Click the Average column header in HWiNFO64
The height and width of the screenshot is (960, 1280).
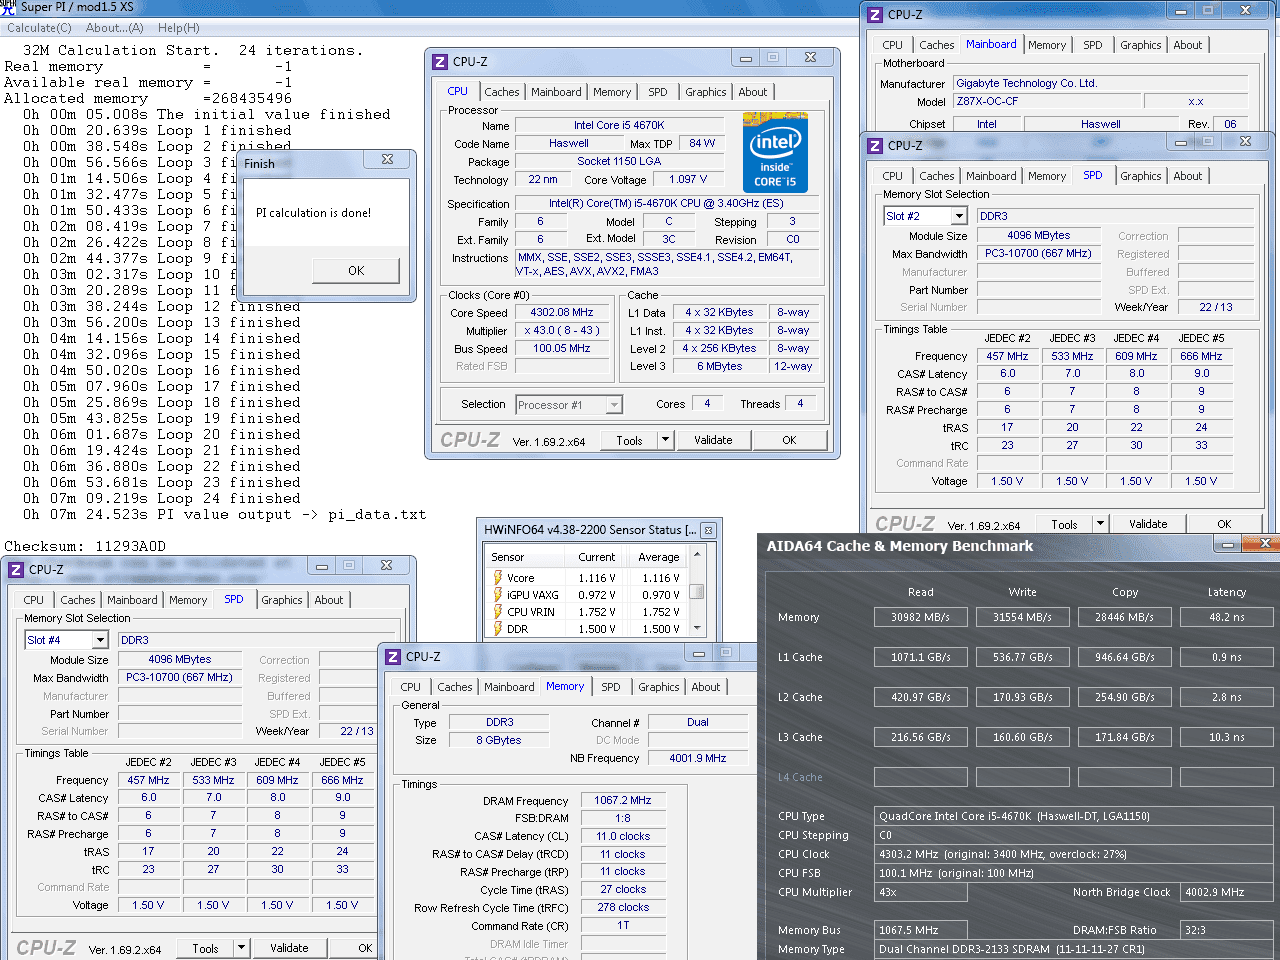click(659, 557)
